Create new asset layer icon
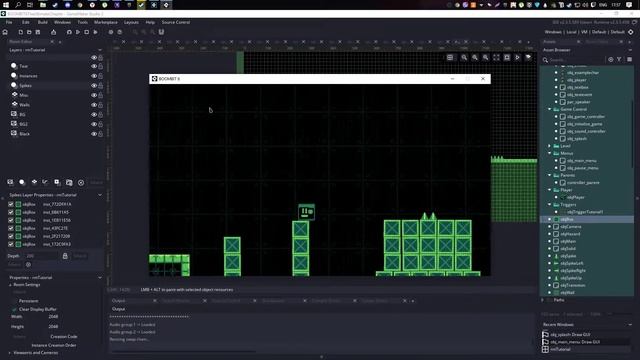The image size is (640, 360). pos(57,182)
